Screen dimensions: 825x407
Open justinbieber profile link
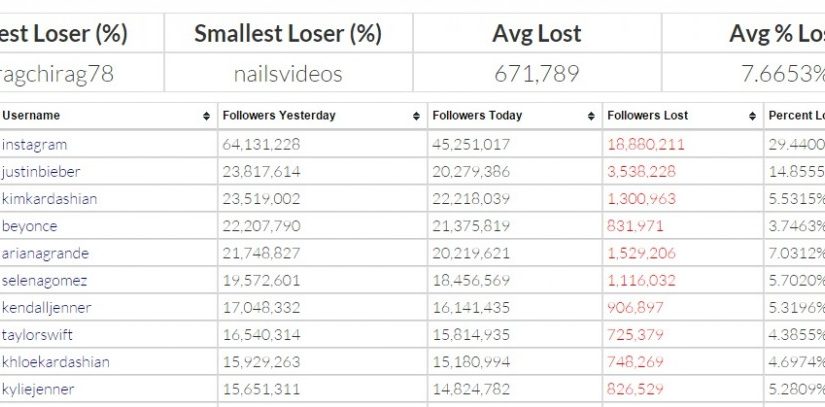click(41, 172)
